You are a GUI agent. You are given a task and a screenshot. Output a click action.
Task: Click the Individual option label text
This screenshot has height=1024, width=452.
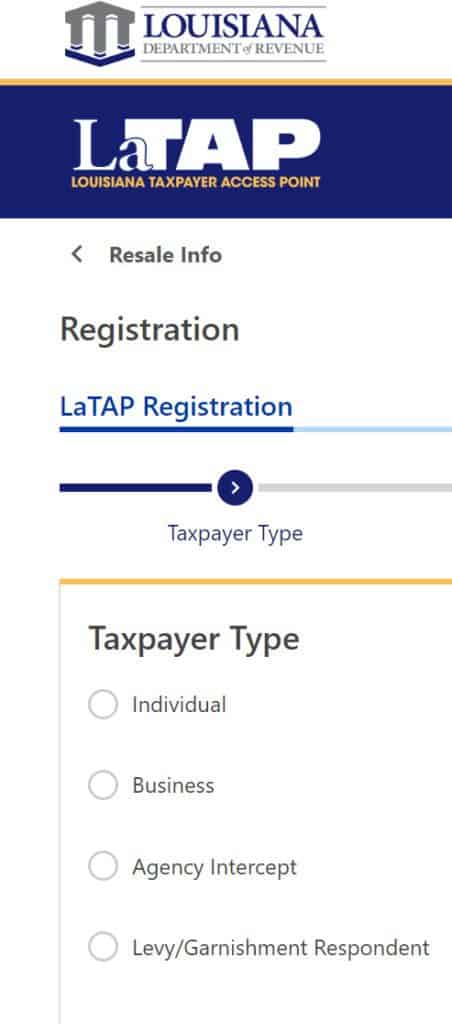tap(179, 705)
